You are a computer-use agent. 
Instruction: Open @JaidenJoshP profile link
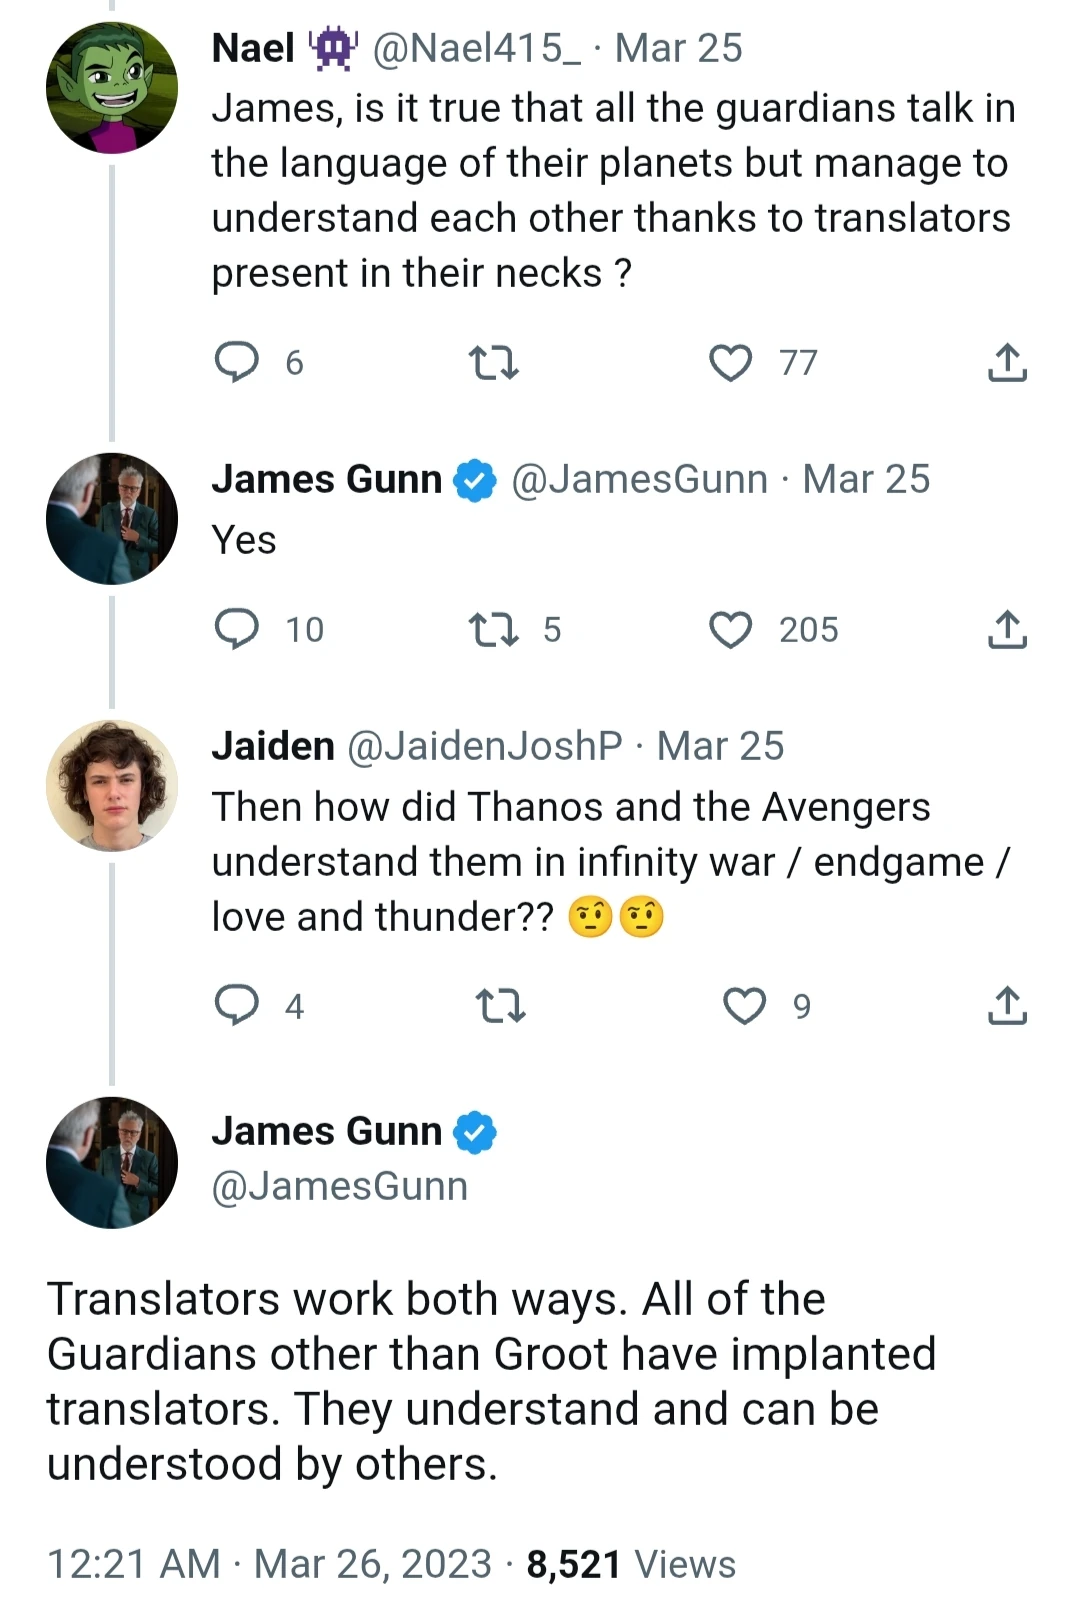point(485,746)
